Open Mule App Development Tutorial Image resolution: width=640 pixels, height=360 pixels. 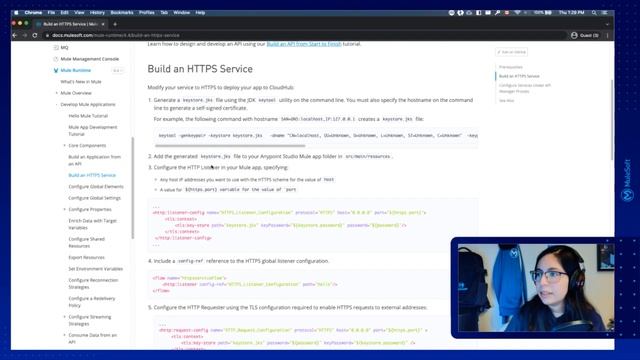coord(93,131)
